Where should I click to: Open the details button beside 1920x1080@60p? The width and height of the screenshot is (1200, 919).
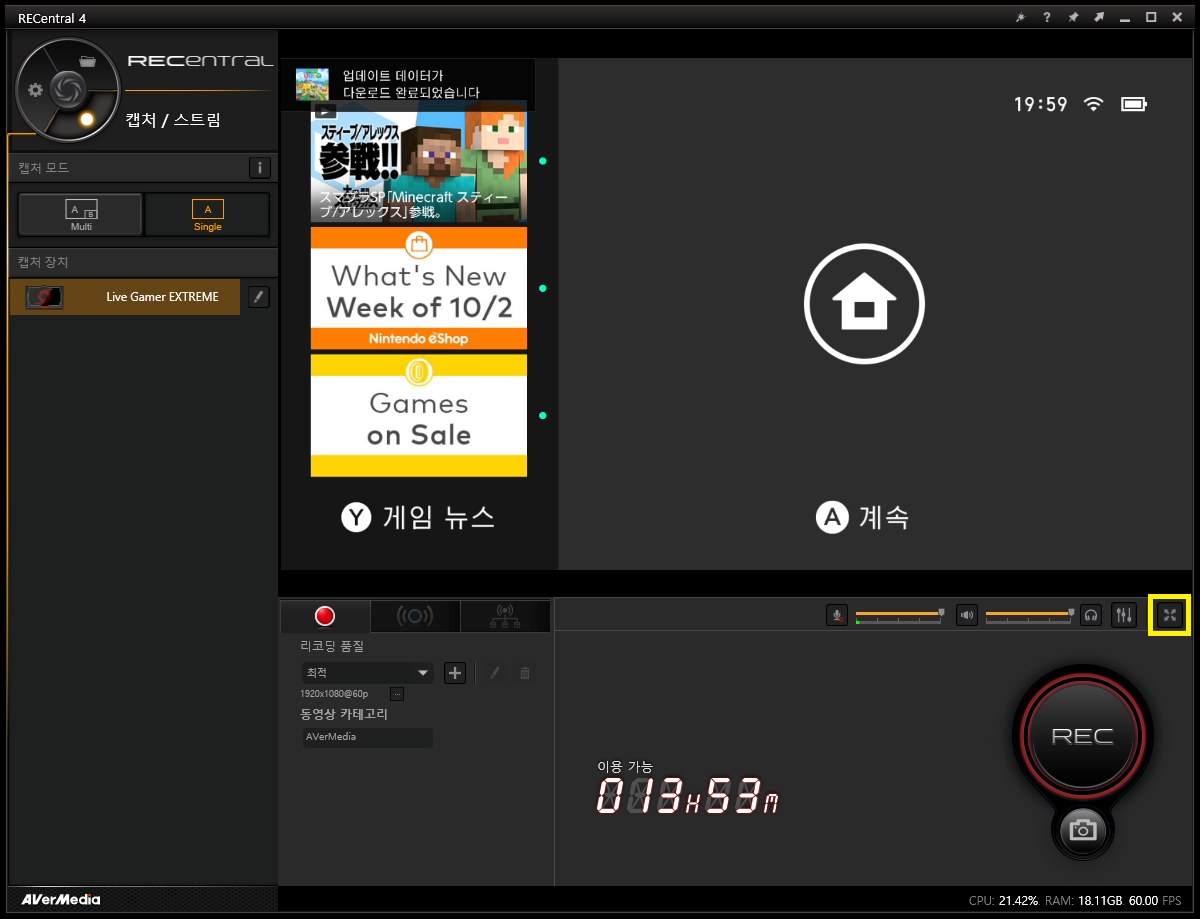[x=397, y=693]
